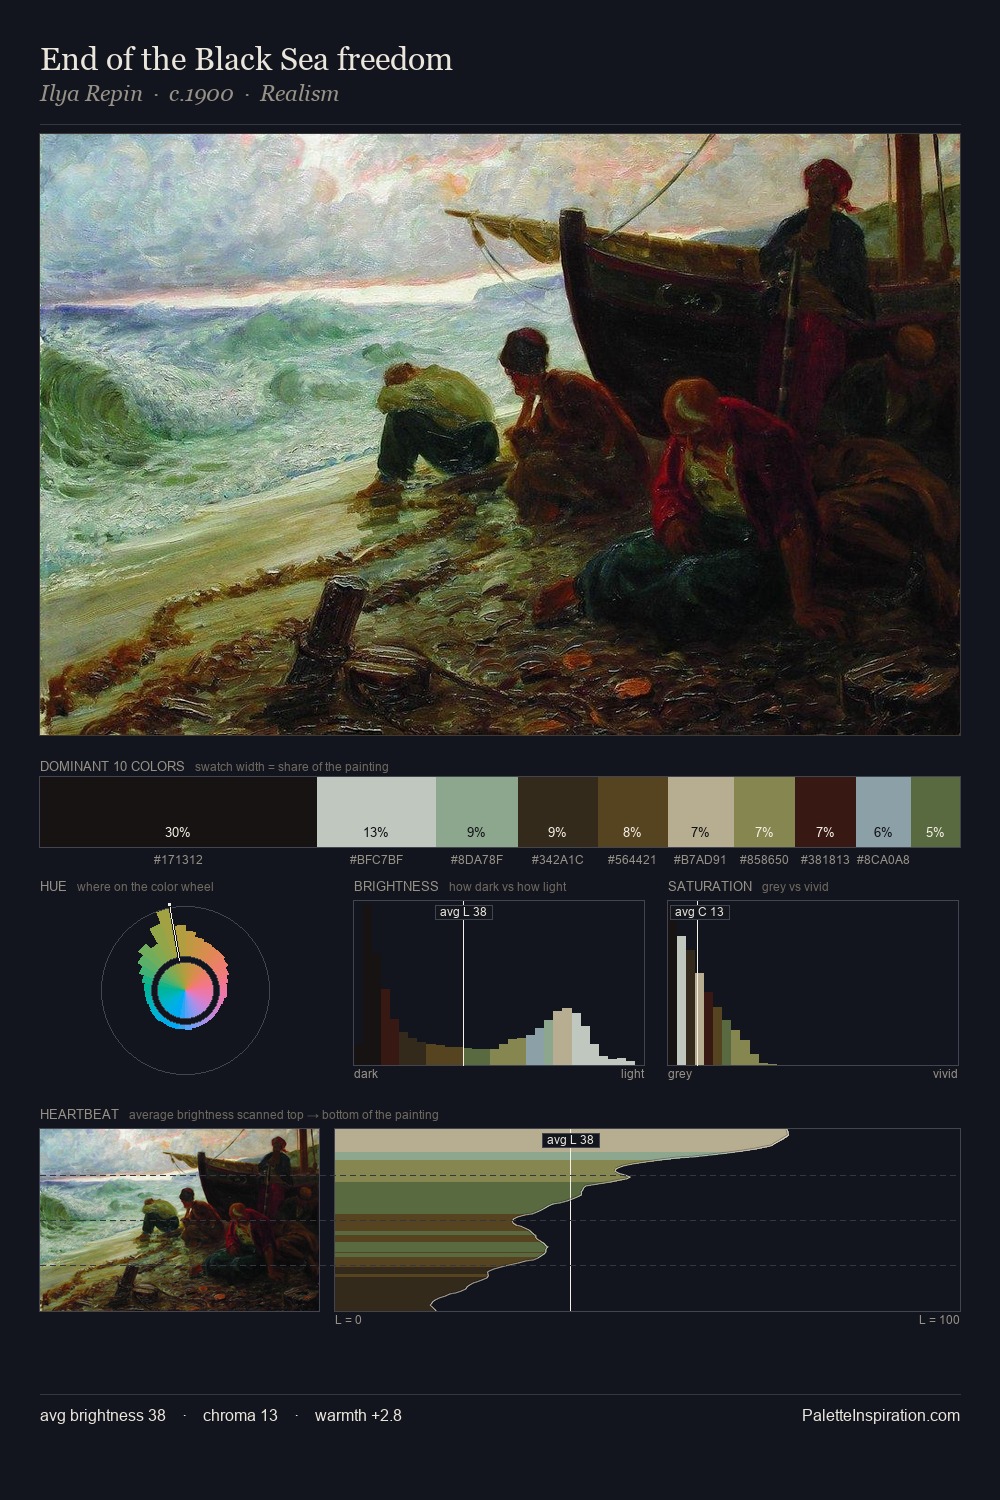Select the #B7AD91 hex code text
Image resolution: width=1000 pixels, height=1500 pixels.
pyautogui.click(x=700, y=860)
